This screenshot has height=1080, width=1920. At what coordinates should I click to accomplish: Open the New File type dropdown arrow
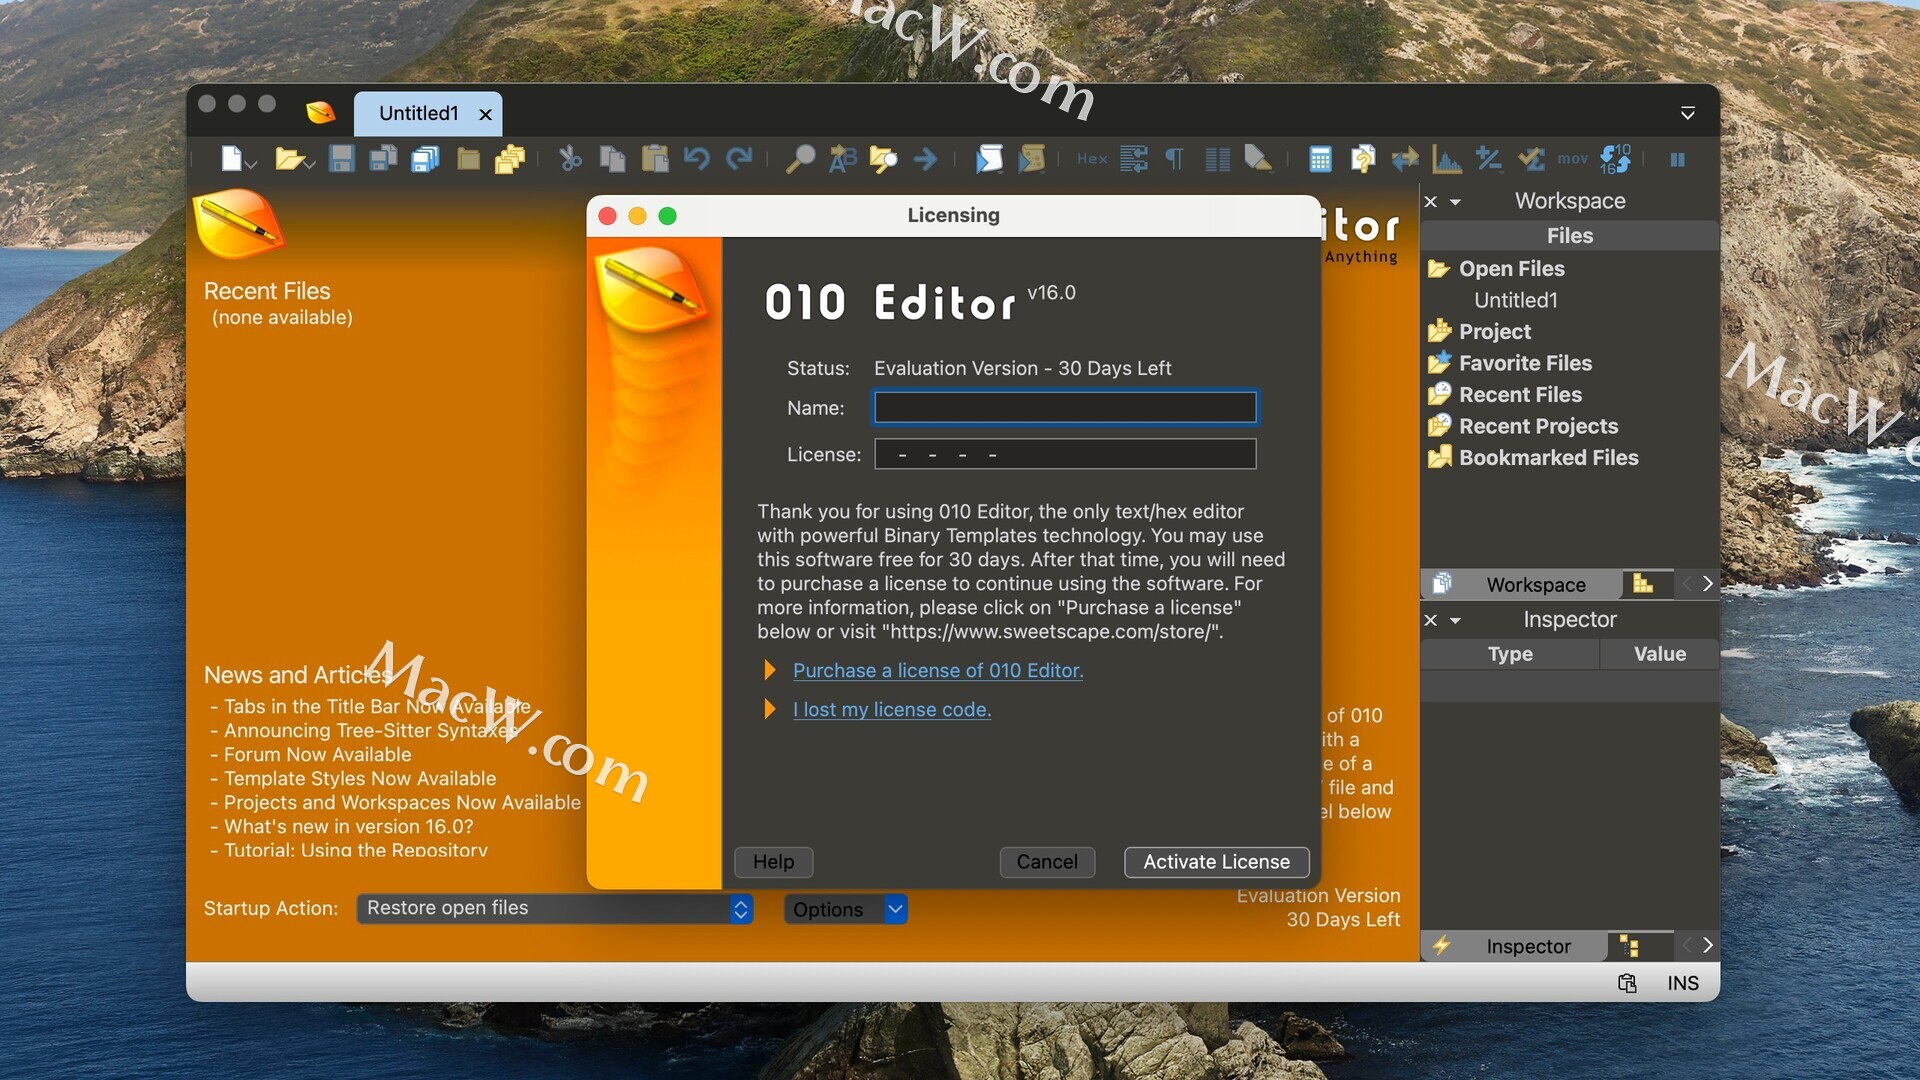coord(252,164)
